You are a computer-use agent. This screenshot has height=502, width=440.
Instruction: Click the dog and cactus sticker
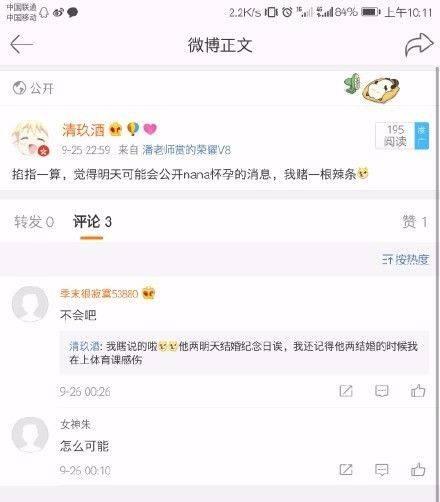click(372, 88)
